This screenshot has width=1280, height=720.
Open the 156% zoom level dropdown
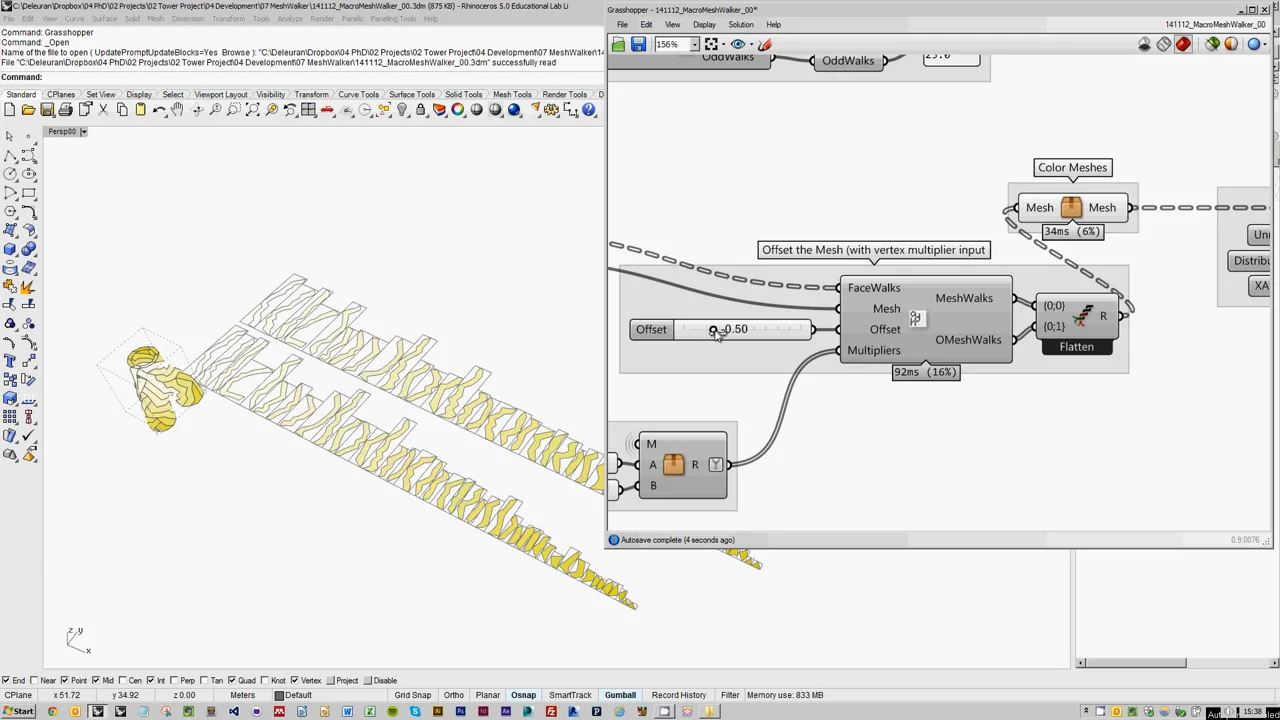pos(696,44)
